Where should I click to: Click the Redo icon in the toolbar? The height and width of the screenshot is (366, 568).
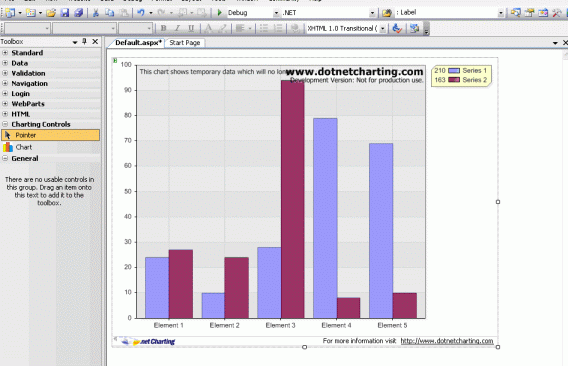162,13
